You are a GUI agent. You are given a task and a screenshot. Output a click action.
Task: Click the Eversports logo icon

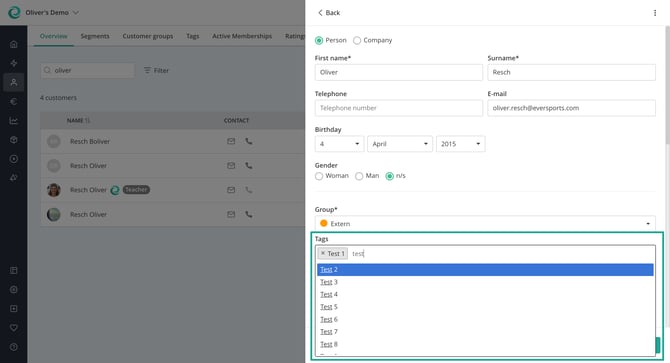14,12
